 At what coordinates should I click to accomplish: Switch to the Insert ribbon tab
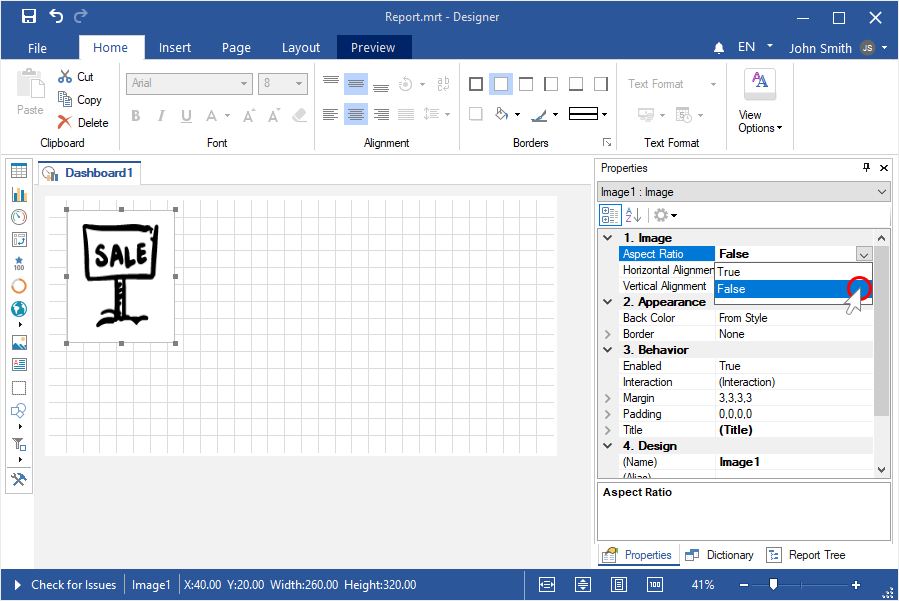[175, 48]
